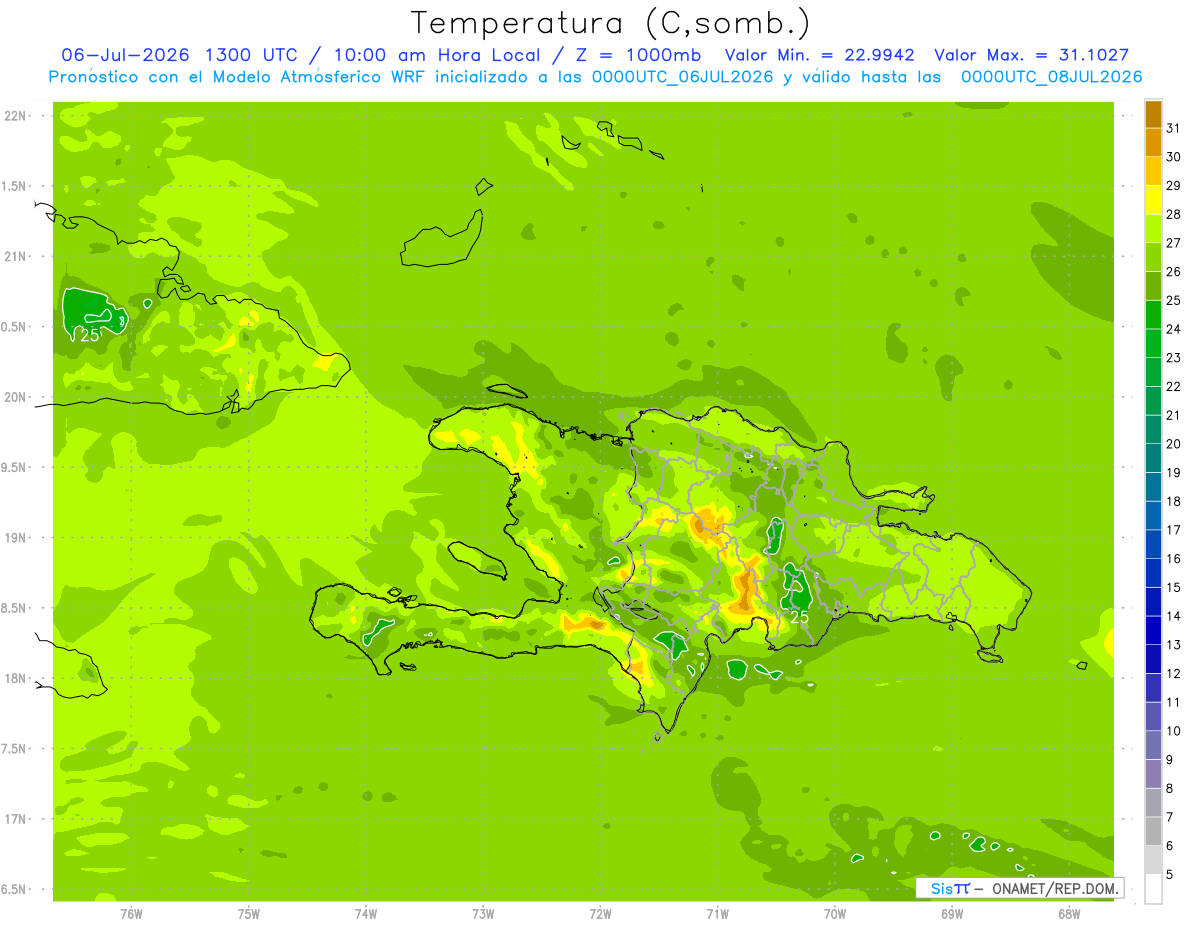The height and width of the screenshot is (927, 1200).
Task: Click the "28" legend value
Action: click(x=1174, y=214)
